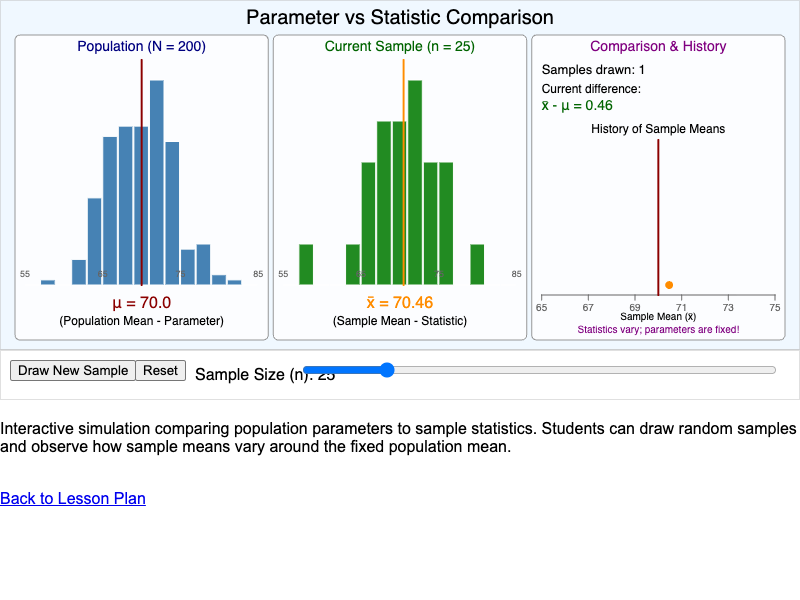This screenshot has width=800, height=600.
Task: Click the μ = 70.0 label
Action: [x=142, y=299]
